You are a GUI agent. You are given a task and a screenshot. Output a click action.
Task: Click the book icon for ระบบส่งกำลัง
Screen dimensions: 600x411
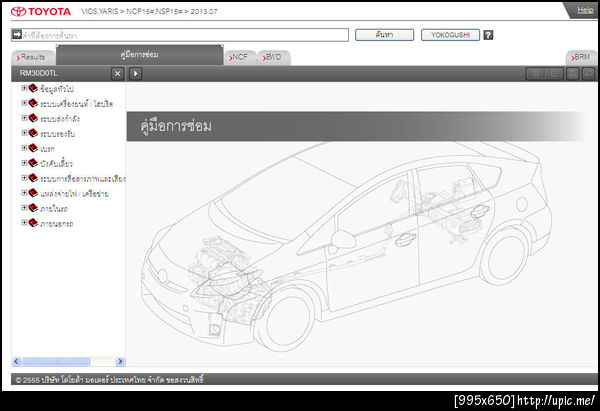33,118
